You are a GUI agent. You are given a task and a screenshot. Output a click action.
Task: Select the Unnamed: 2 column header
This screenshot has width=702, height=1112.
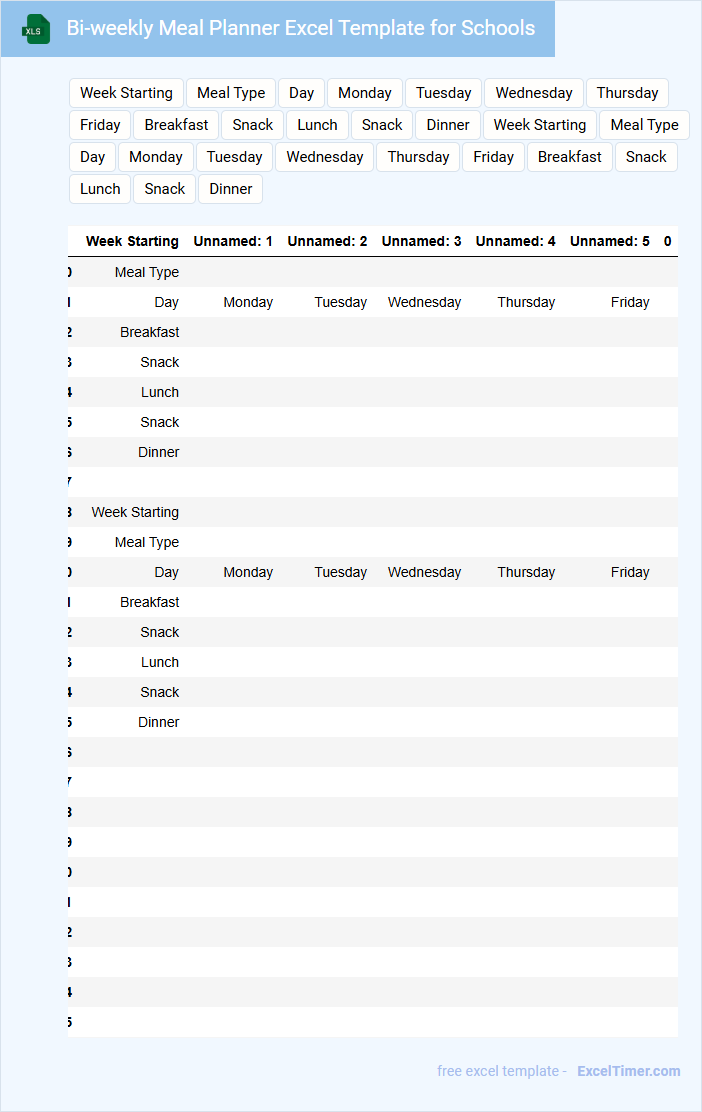pos(327,241)
